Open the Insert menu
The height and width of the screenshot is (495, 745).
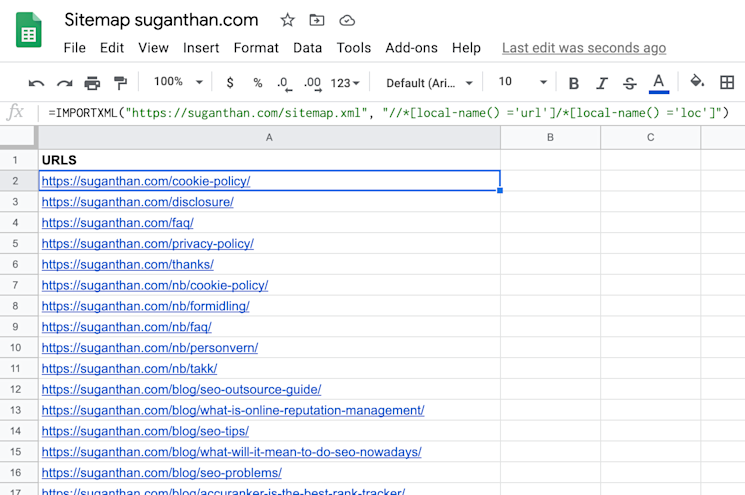(201, 48)
